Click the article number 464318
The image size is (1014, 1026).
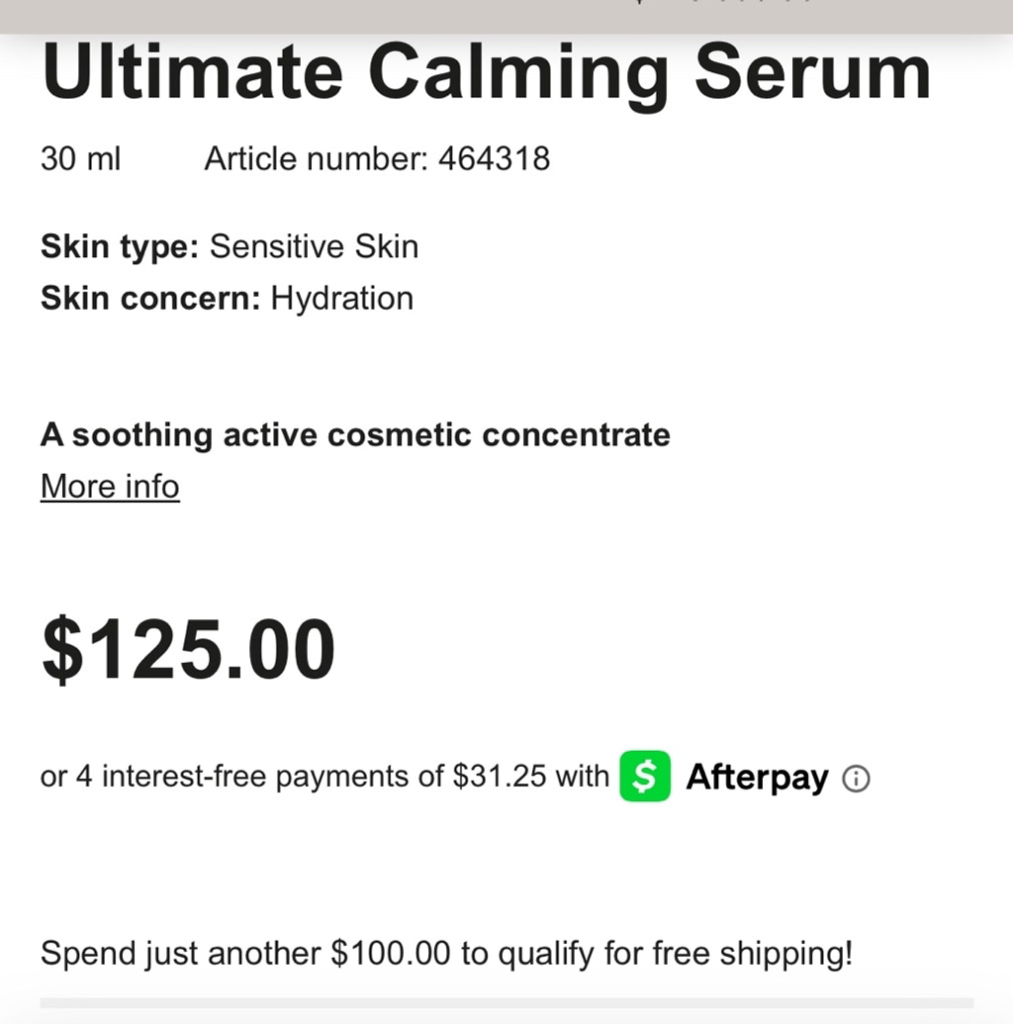494,158
